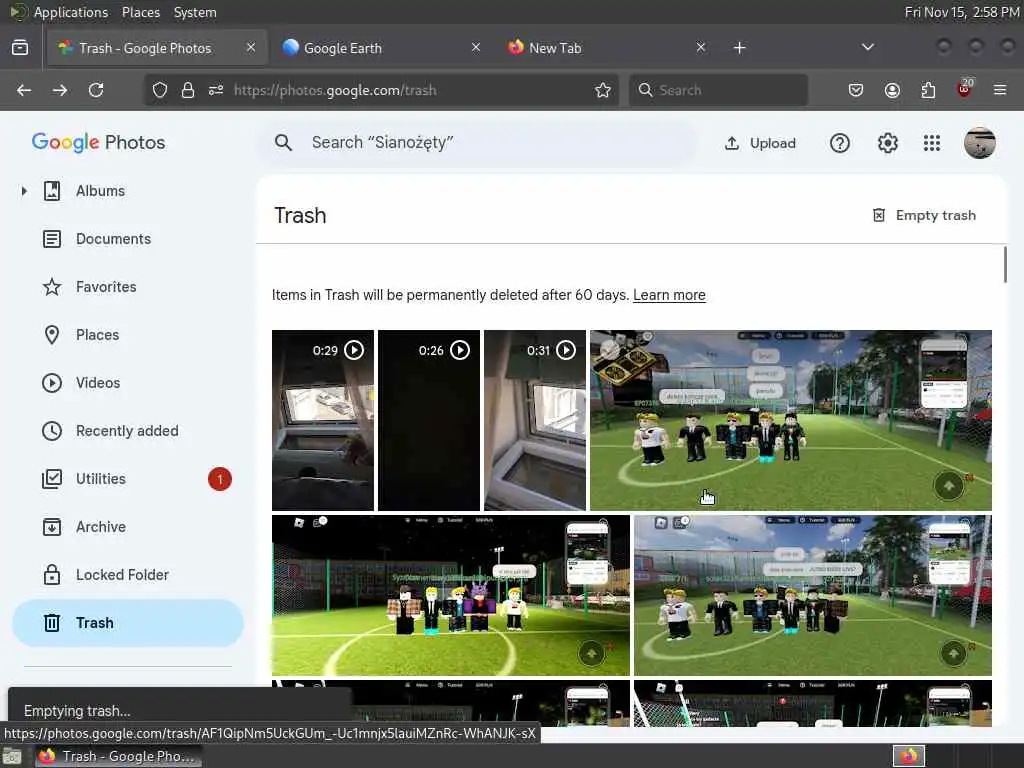
Task: Click the Photos search field
Action: 477,142
